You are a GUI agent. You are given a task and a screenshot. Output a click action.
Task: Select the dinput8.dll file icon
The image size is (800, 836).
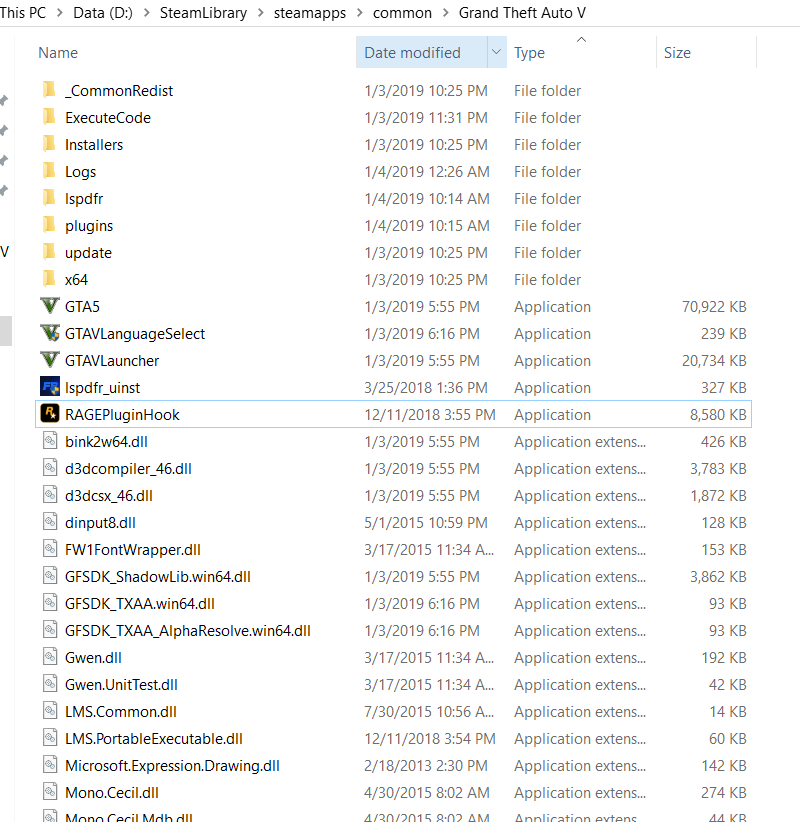50,522
